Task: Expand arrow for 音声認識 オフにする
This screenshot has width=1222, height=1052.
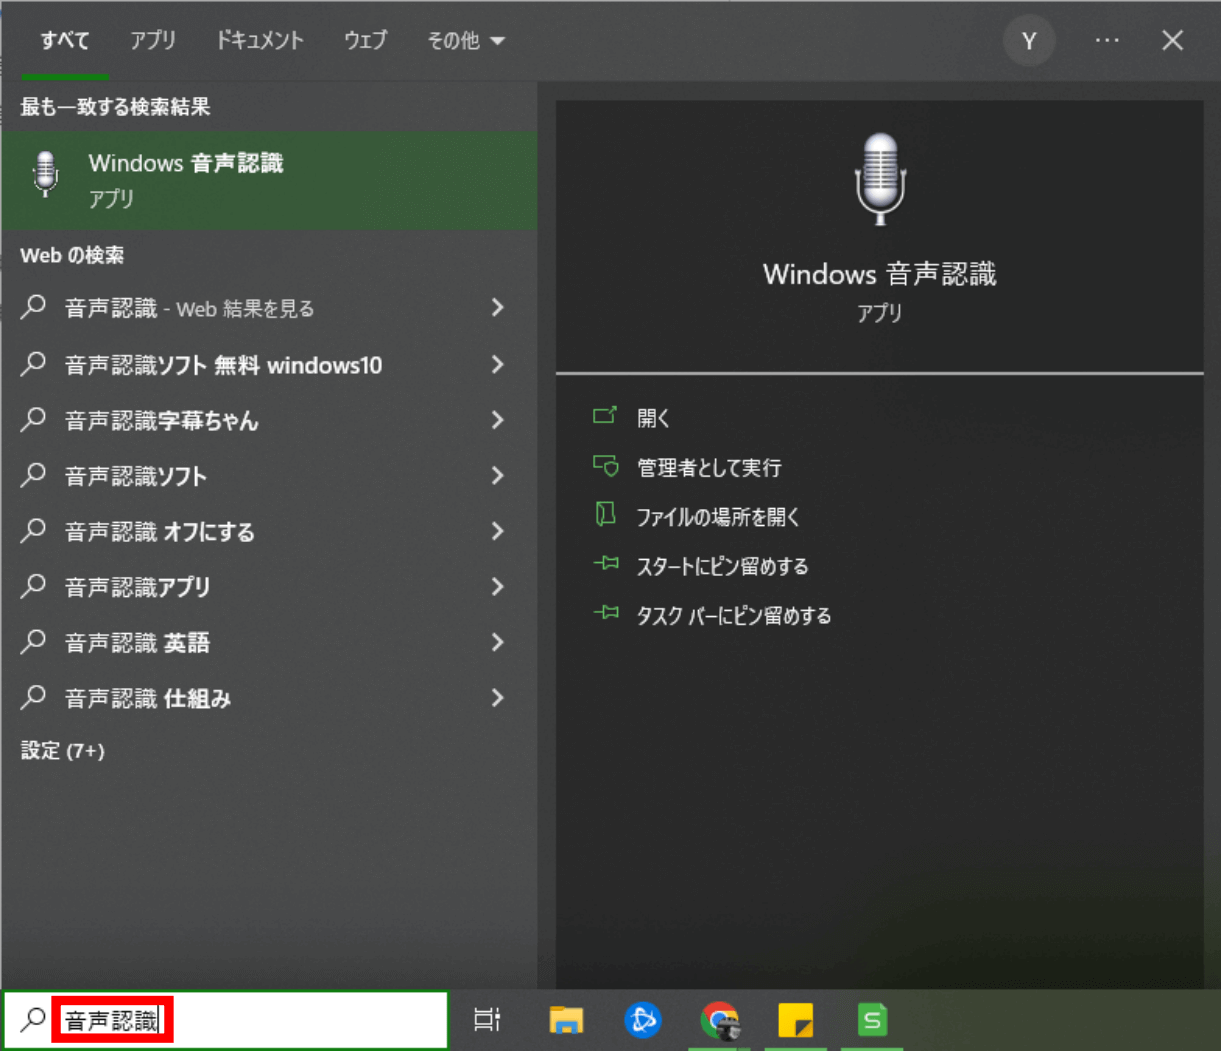Action: click(x=497, y=531)
